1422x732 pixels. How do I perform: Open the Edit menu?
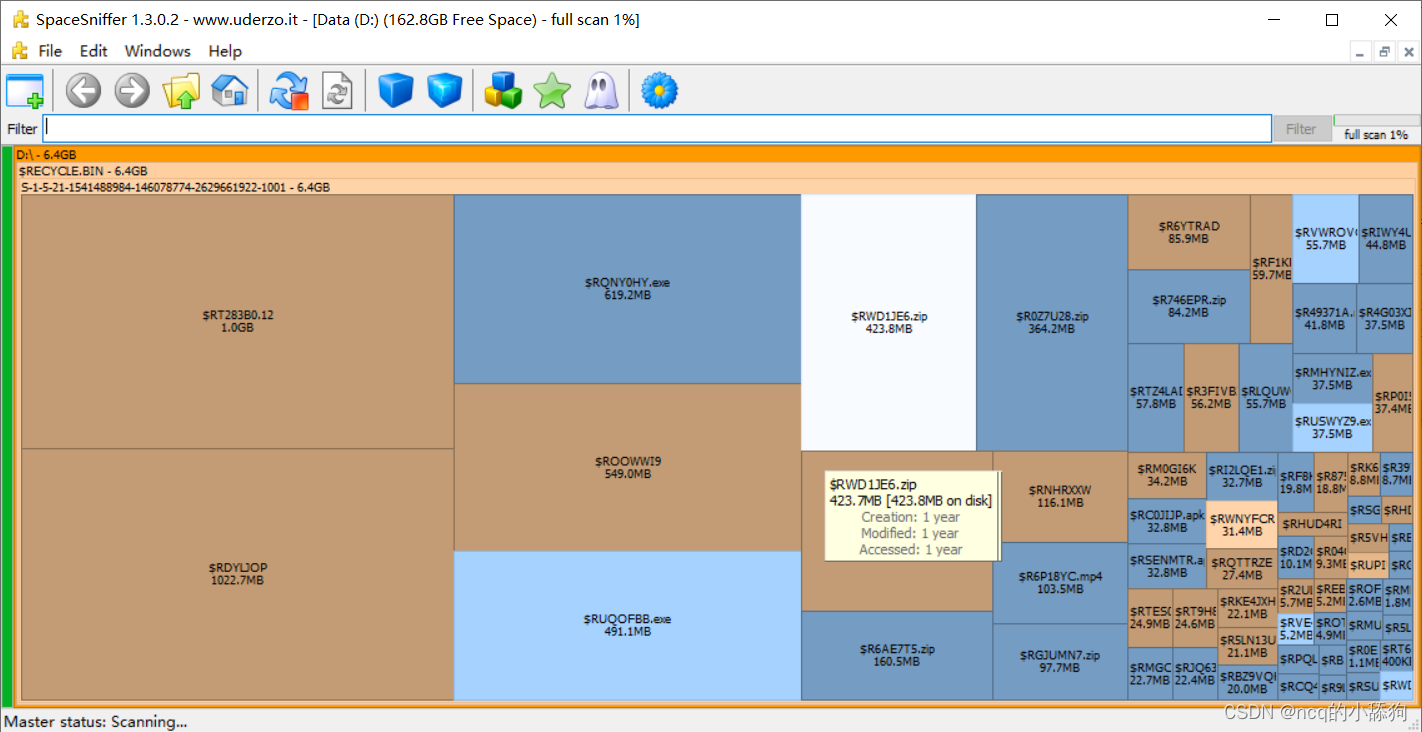click(94, 51)
